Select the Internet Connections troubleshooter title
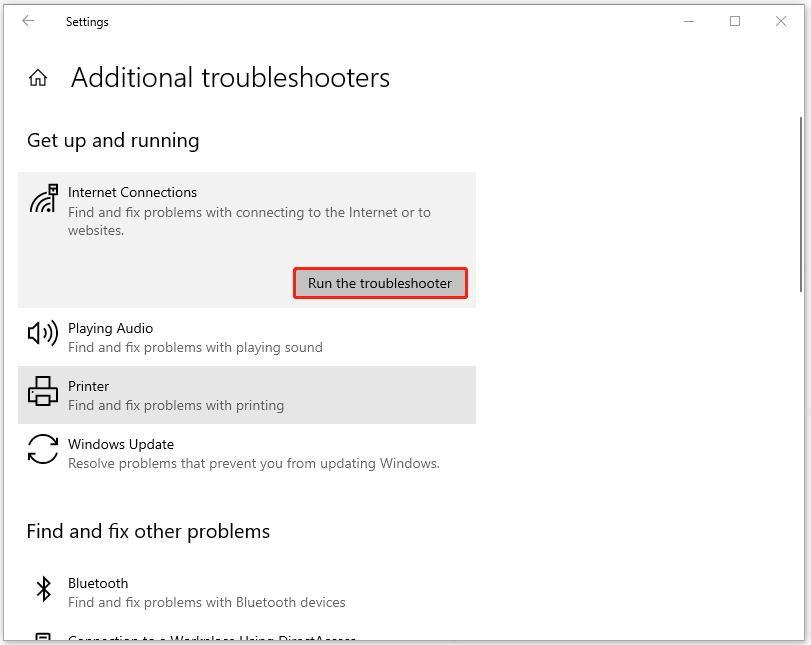 (x=132, y=192)
